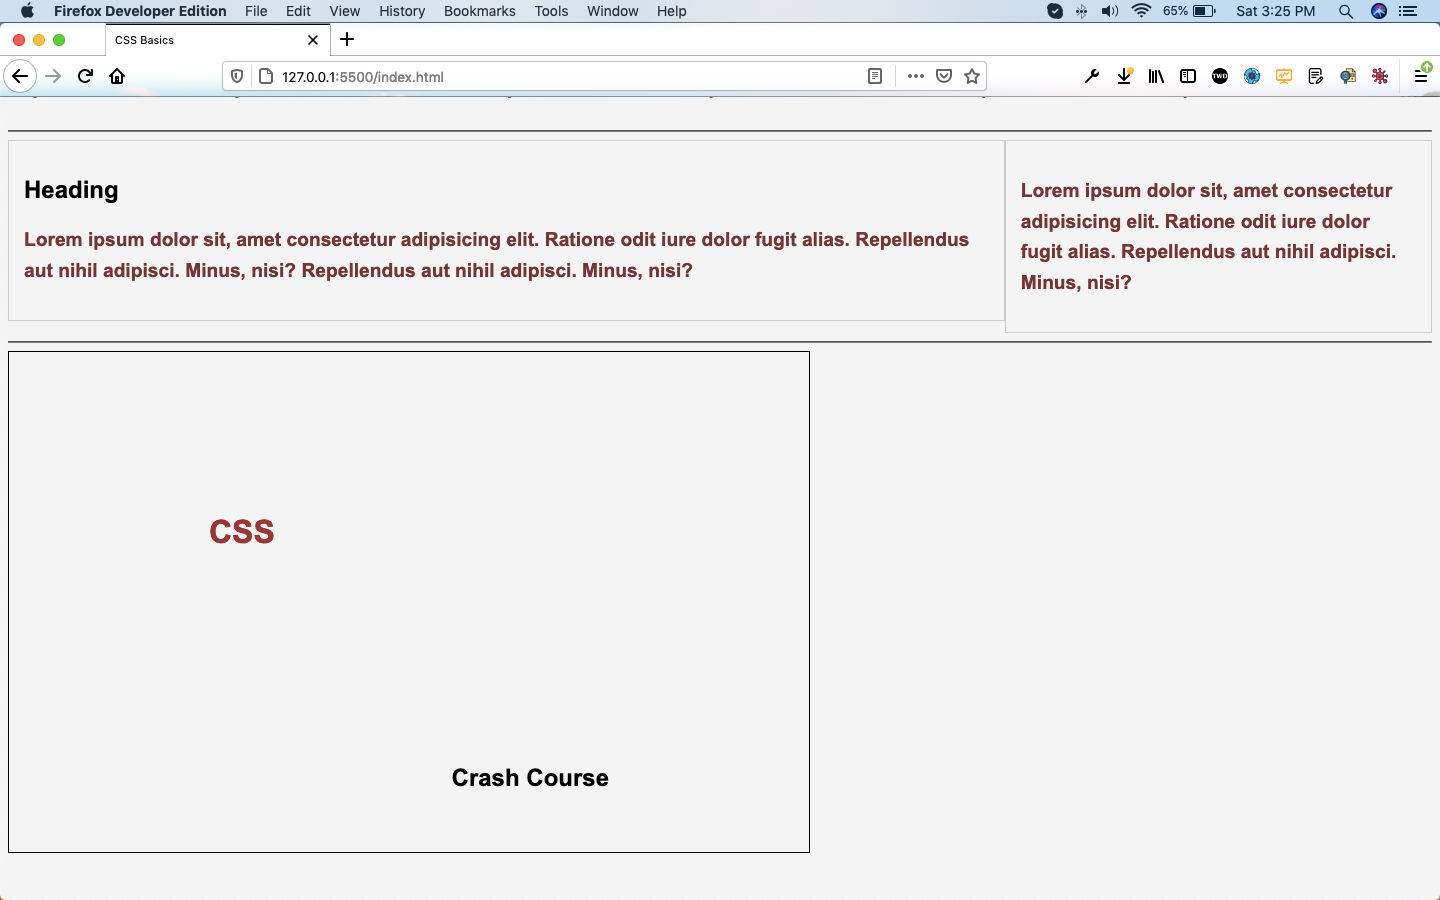Go back to the previous page

click(19, 76)
